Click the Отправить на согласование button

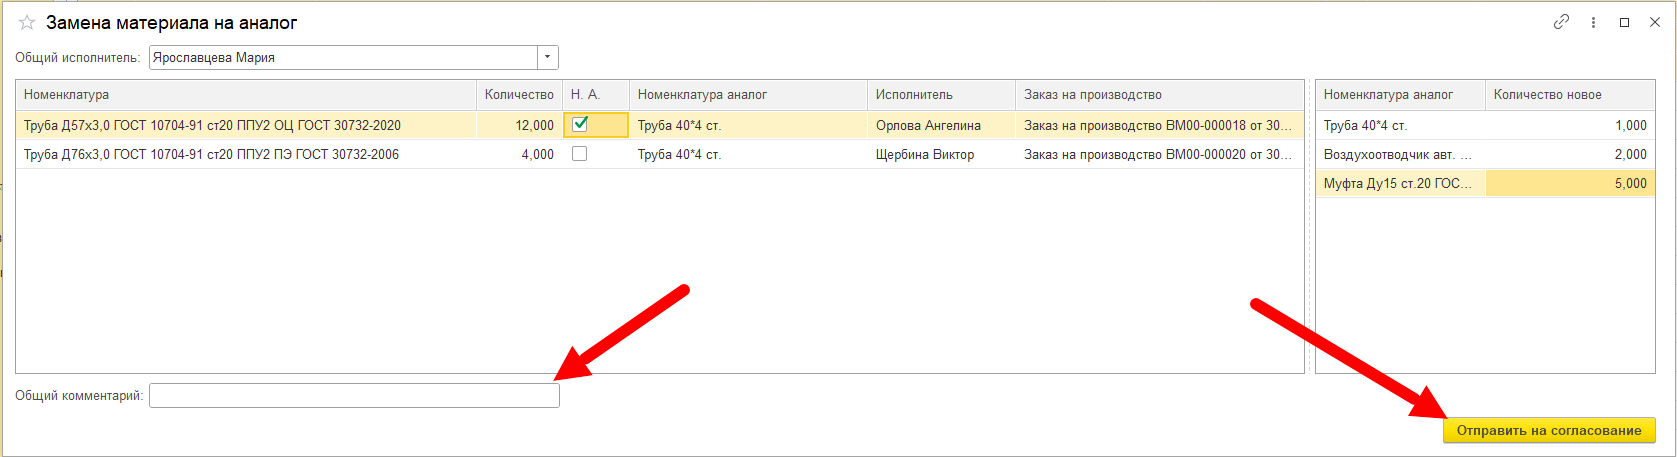click(1549, 431)
